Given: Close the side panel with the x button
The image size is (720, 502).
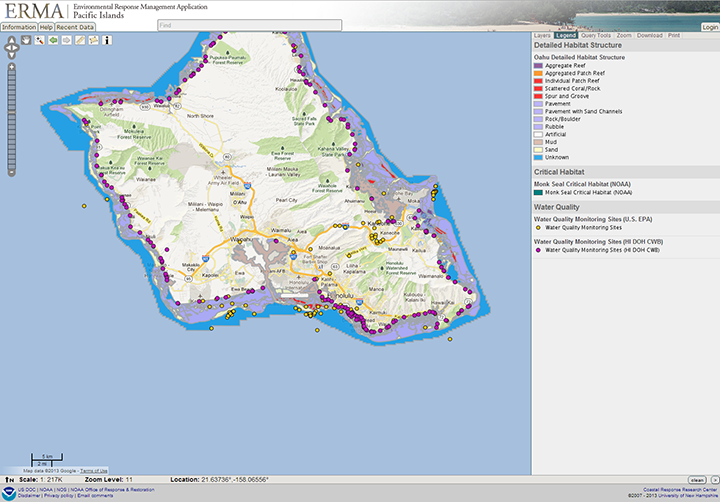Looking at the screenshot, I should pyautogui.click(x=715, y=479).
